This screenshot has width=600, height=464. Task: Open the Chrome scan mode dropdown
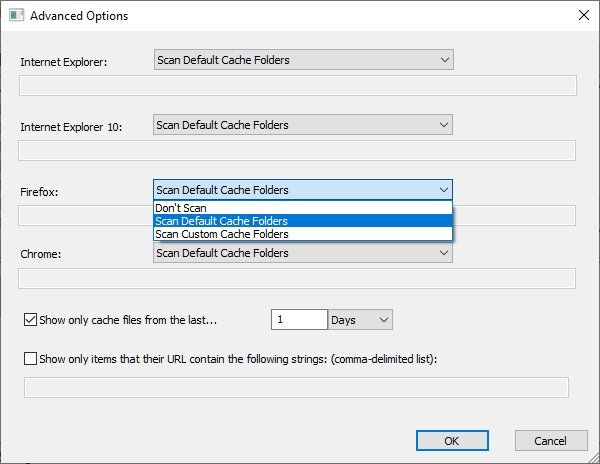pyautogui.click(x=302, y=253)
